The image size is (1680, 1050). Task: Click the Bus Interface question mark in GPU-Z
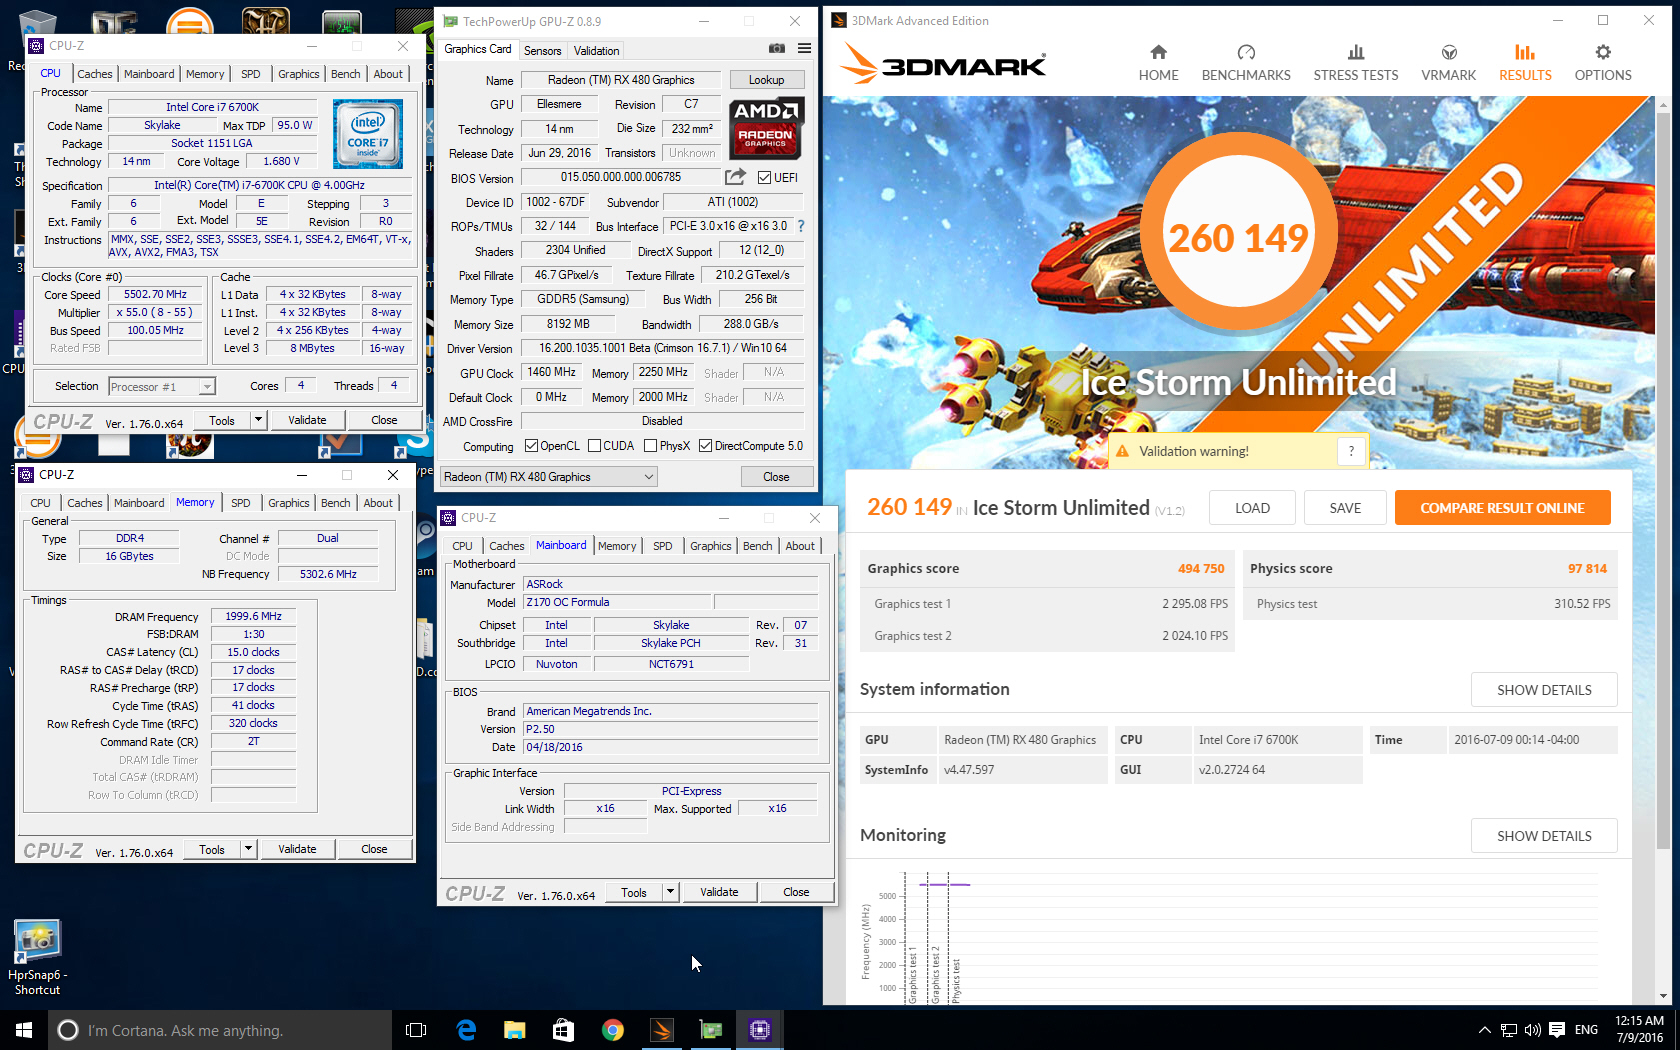coord(801,226)
